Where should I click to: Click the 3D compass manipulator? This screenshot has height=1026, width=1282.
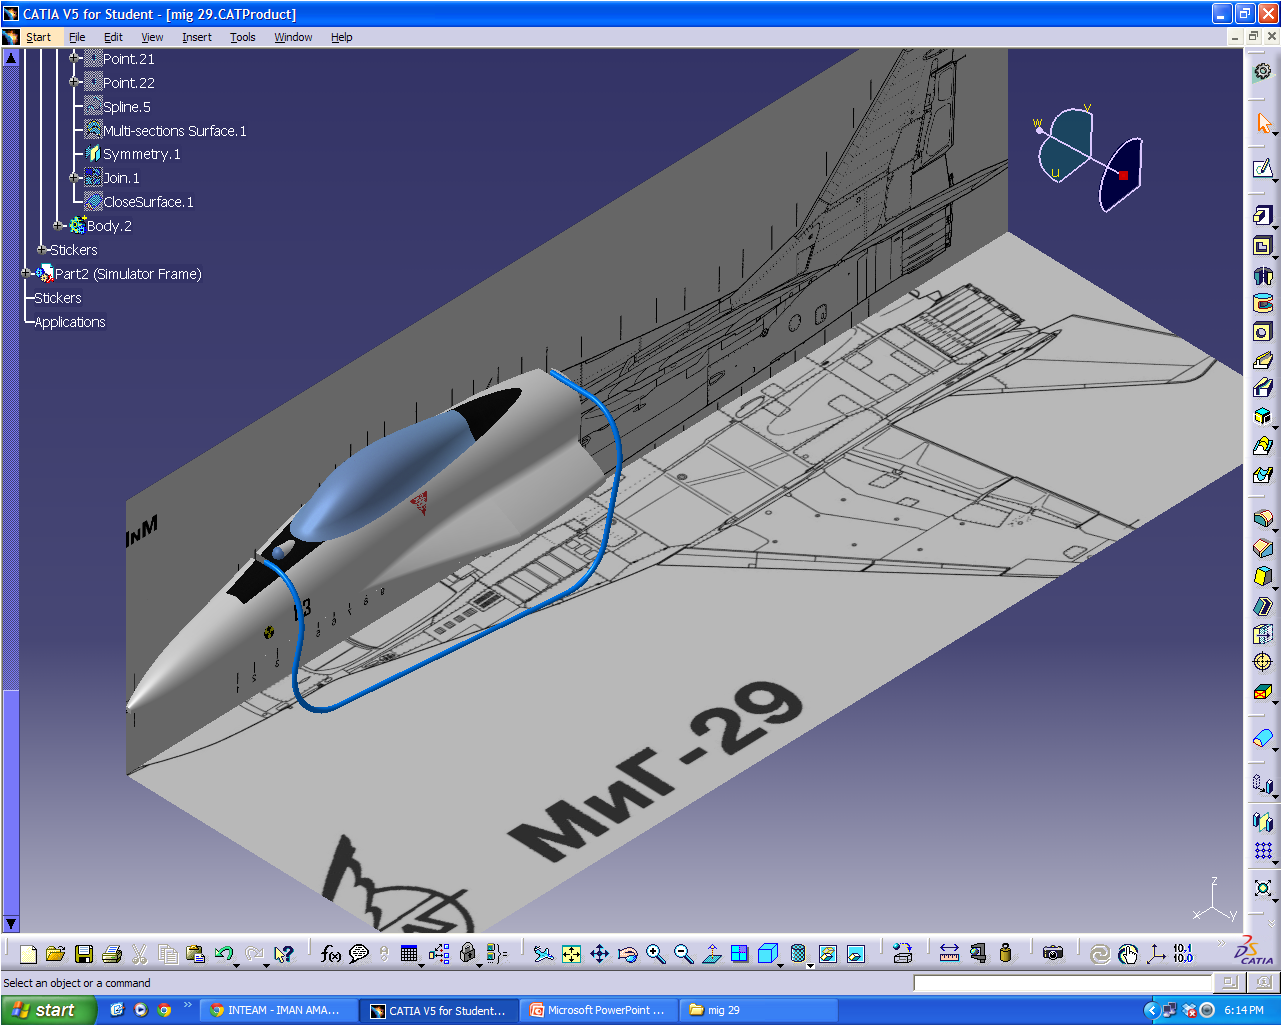pos(1088,158)
